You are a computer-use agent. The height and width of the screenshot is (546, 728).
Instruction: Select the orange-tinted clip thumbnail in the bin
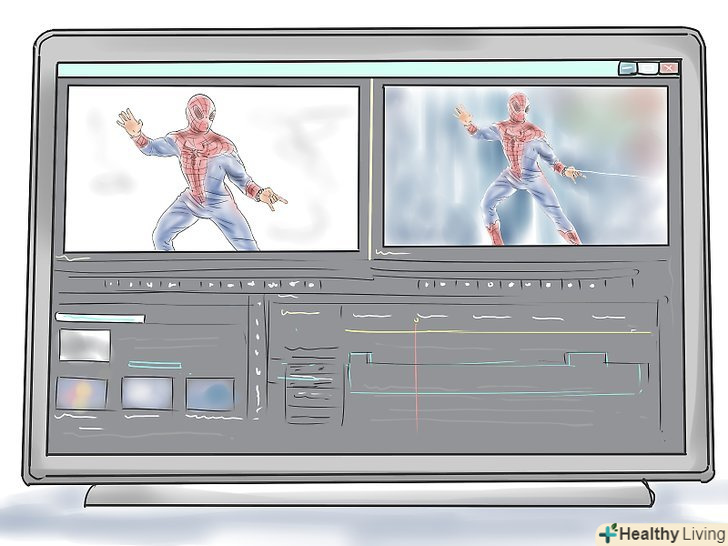tap(82, 393)
